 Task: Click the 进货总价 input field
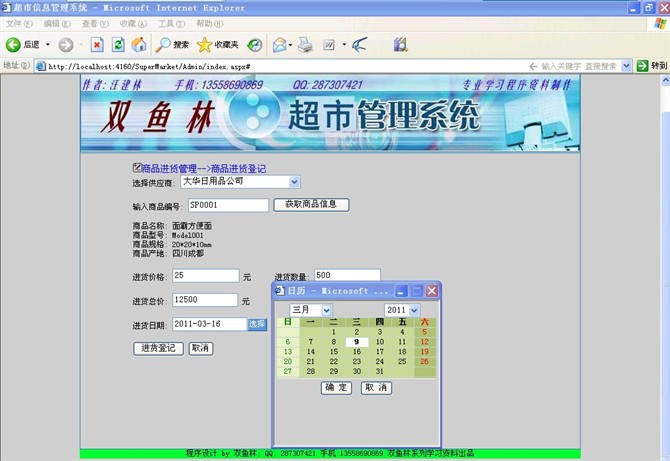[205, 300]
